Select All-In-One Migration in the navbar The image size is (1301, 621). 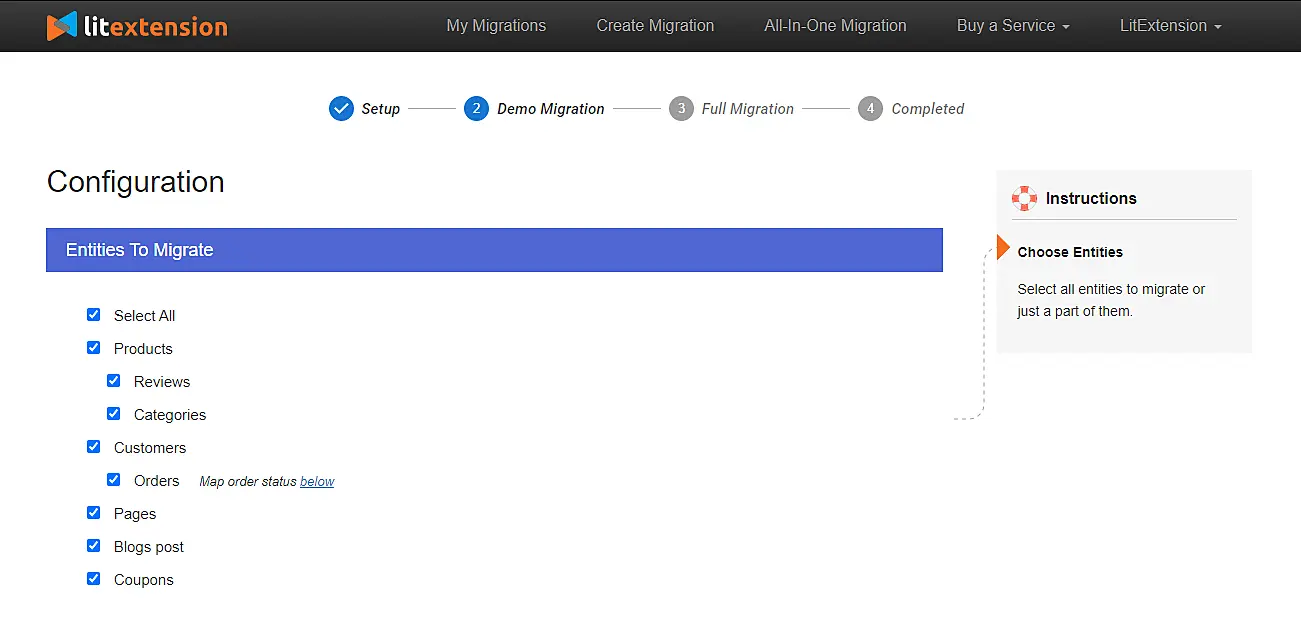[x=835, y=25]
